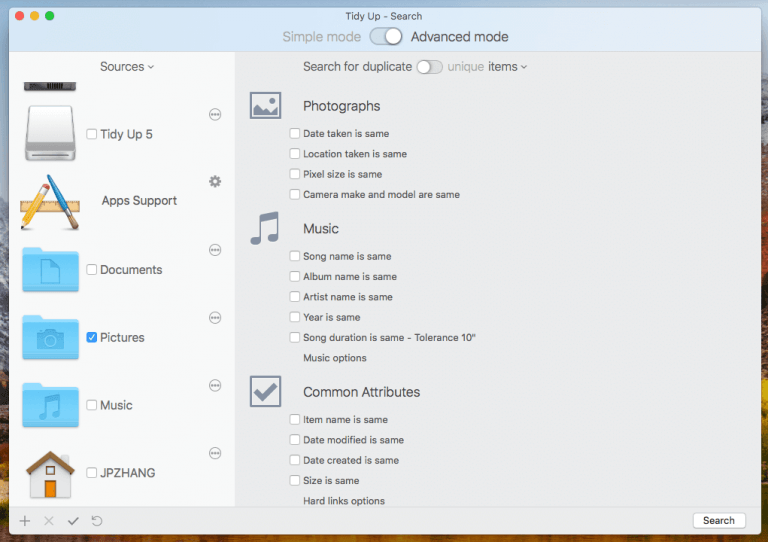Open options circle for JPZHANG source

215,453
